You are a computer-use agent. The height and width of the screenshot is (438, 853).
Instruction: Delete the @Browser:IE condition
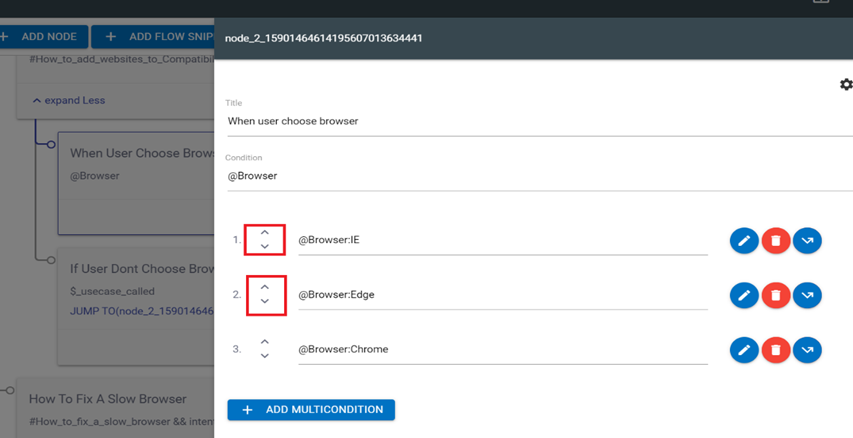click(776, 241)
